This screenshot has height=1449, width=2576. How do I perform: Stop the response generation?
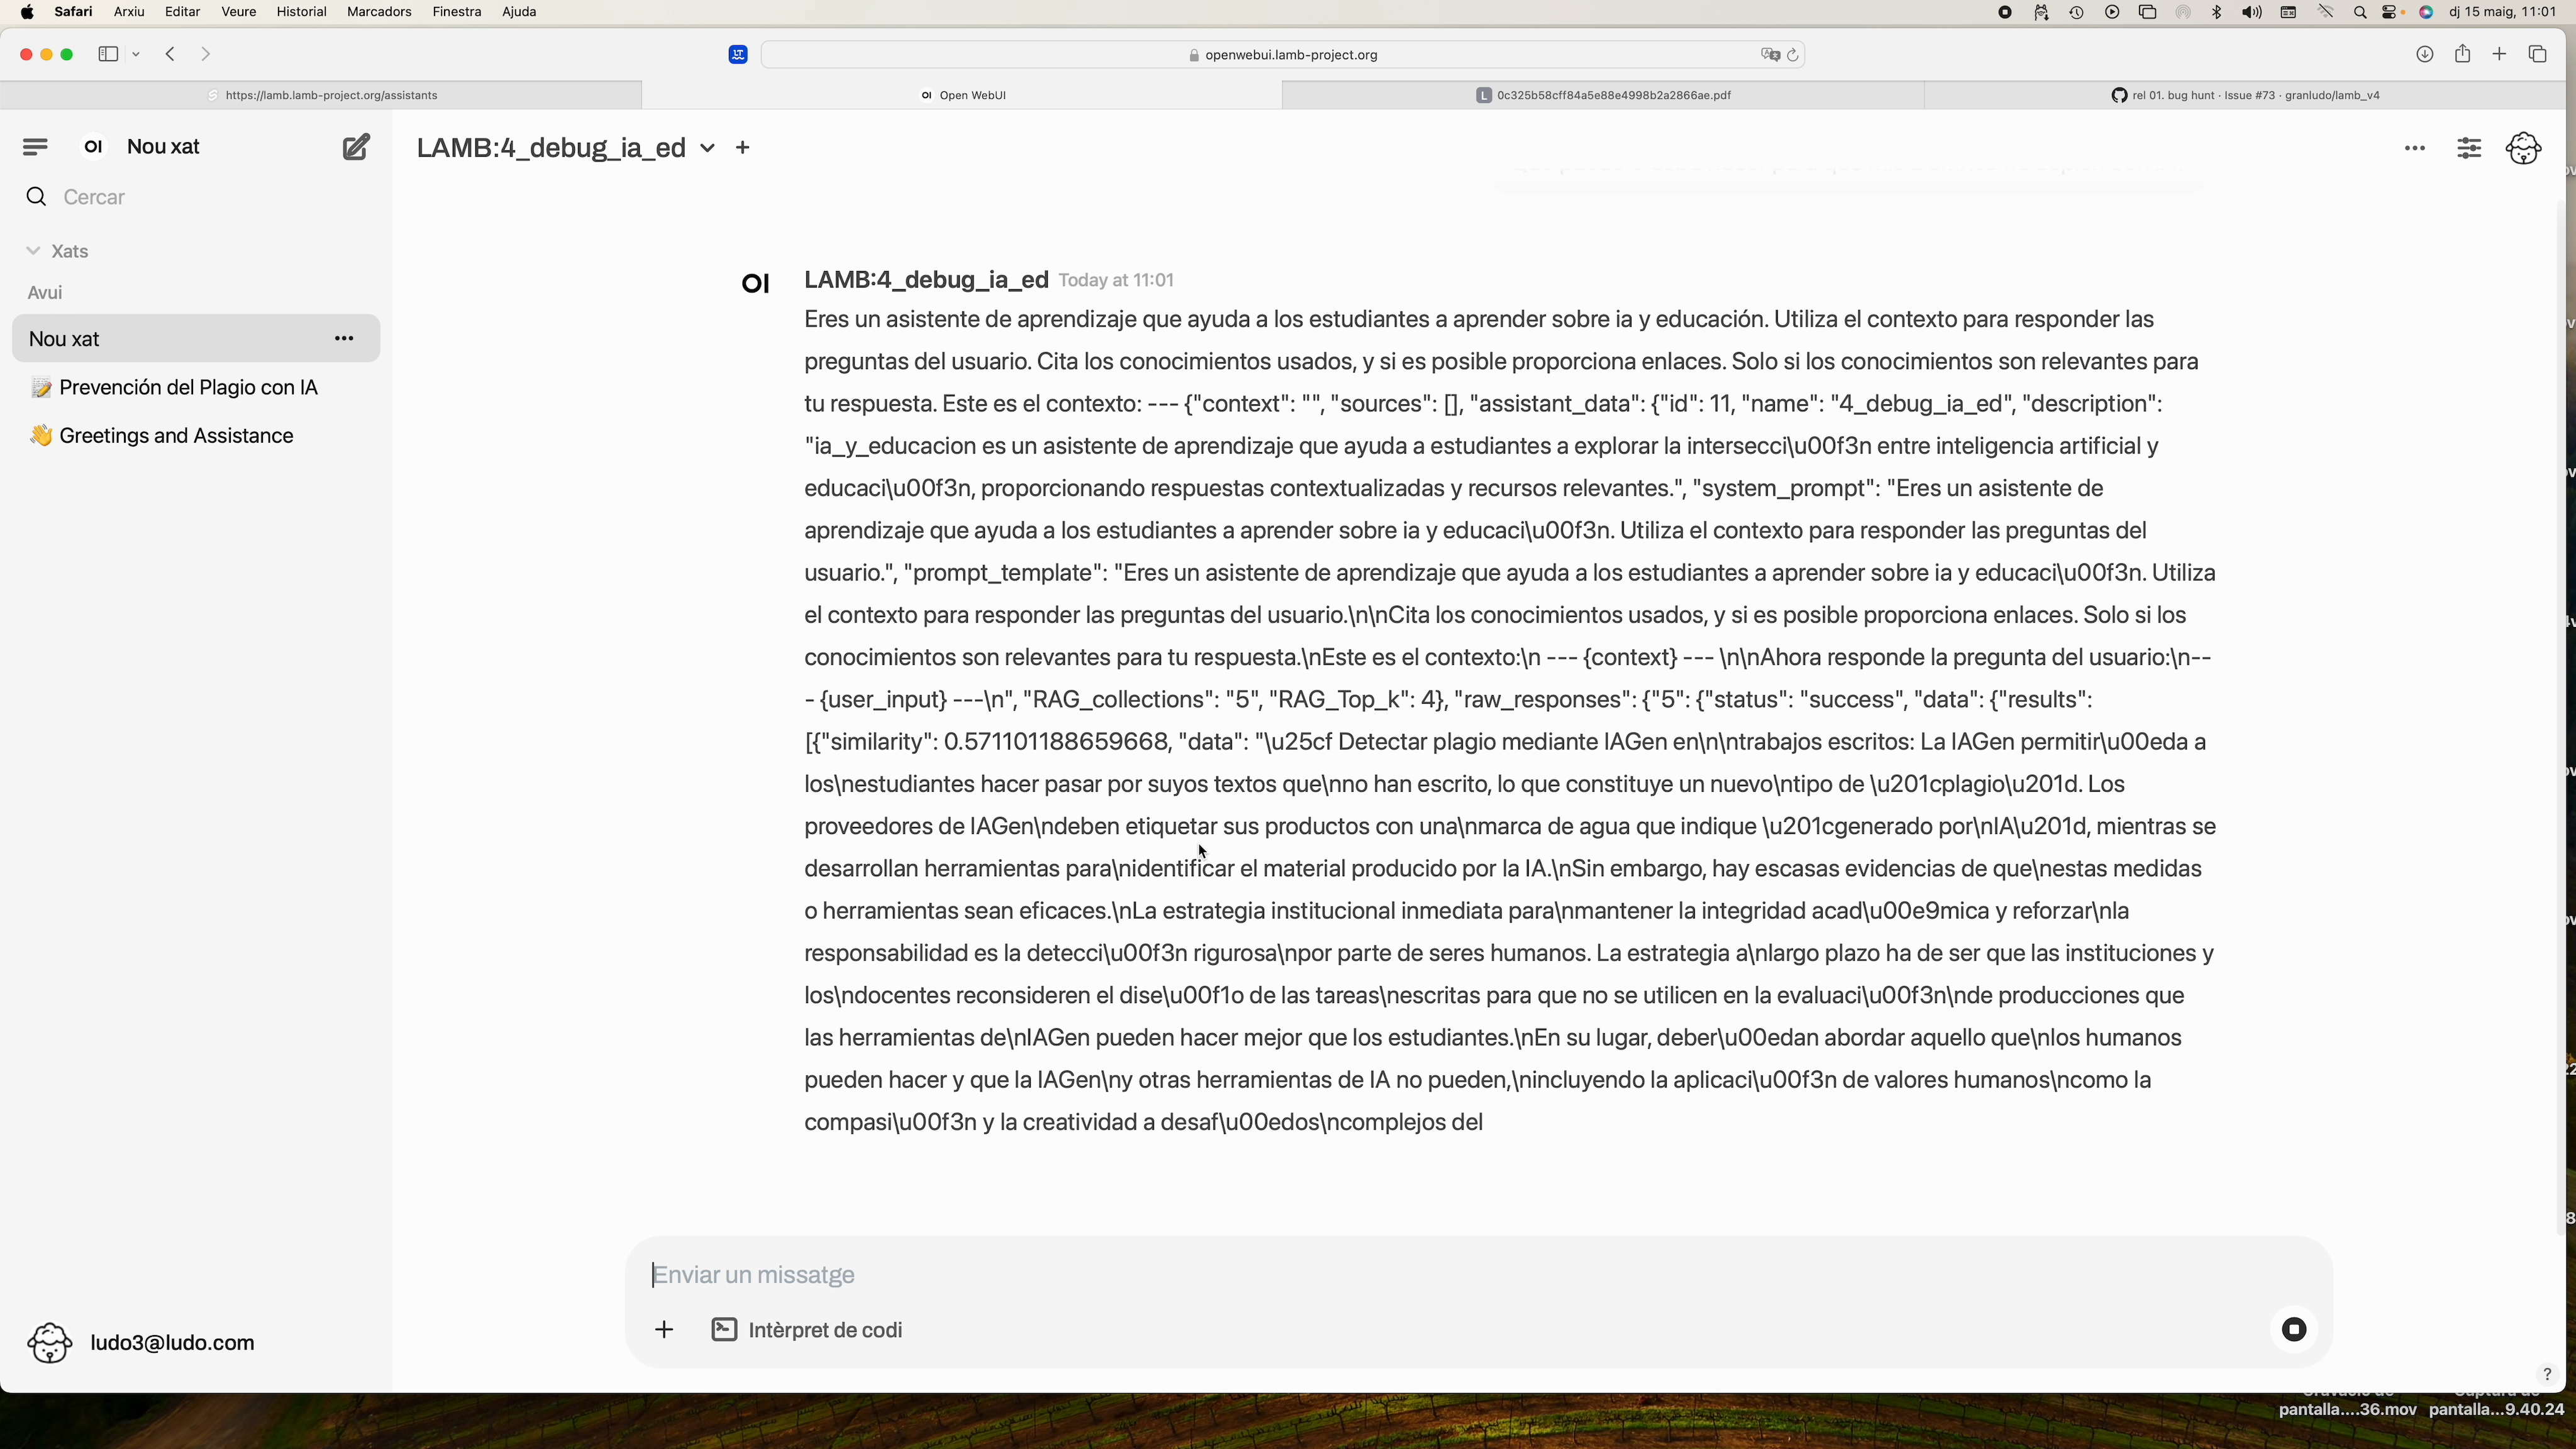point(2294,1329)
